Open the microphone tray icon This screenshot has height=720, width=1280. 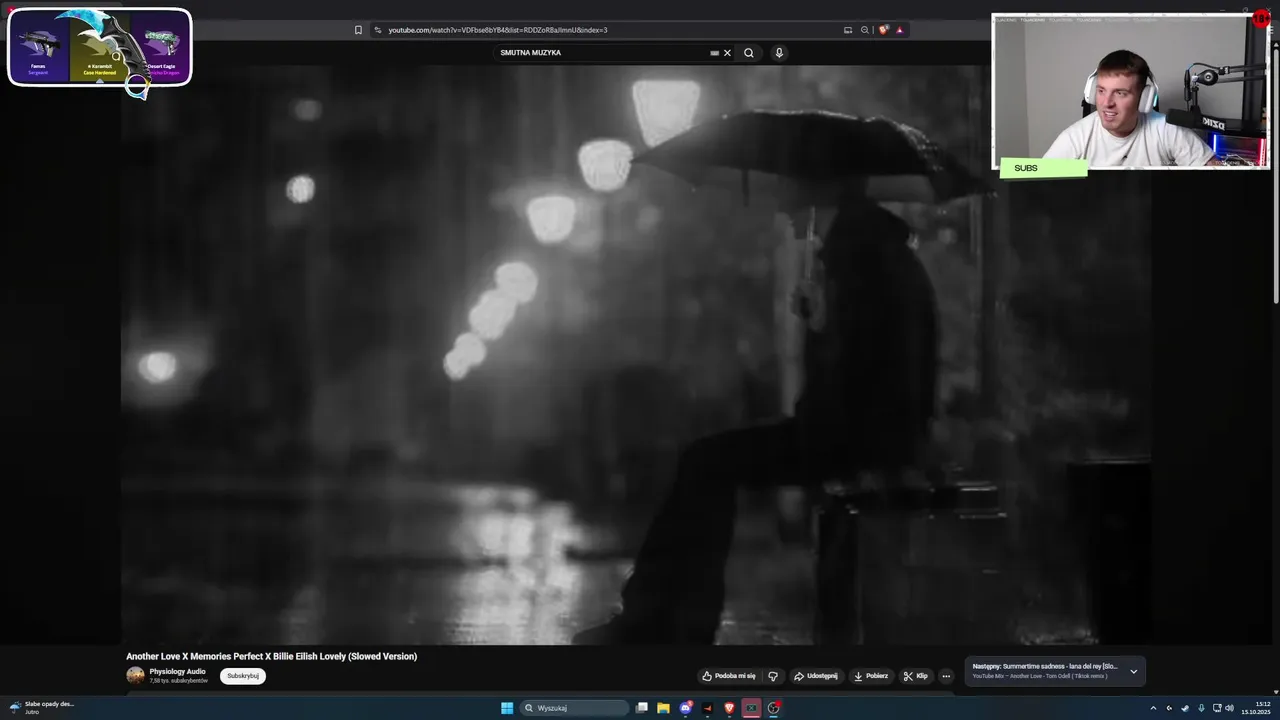[1201, 708]
